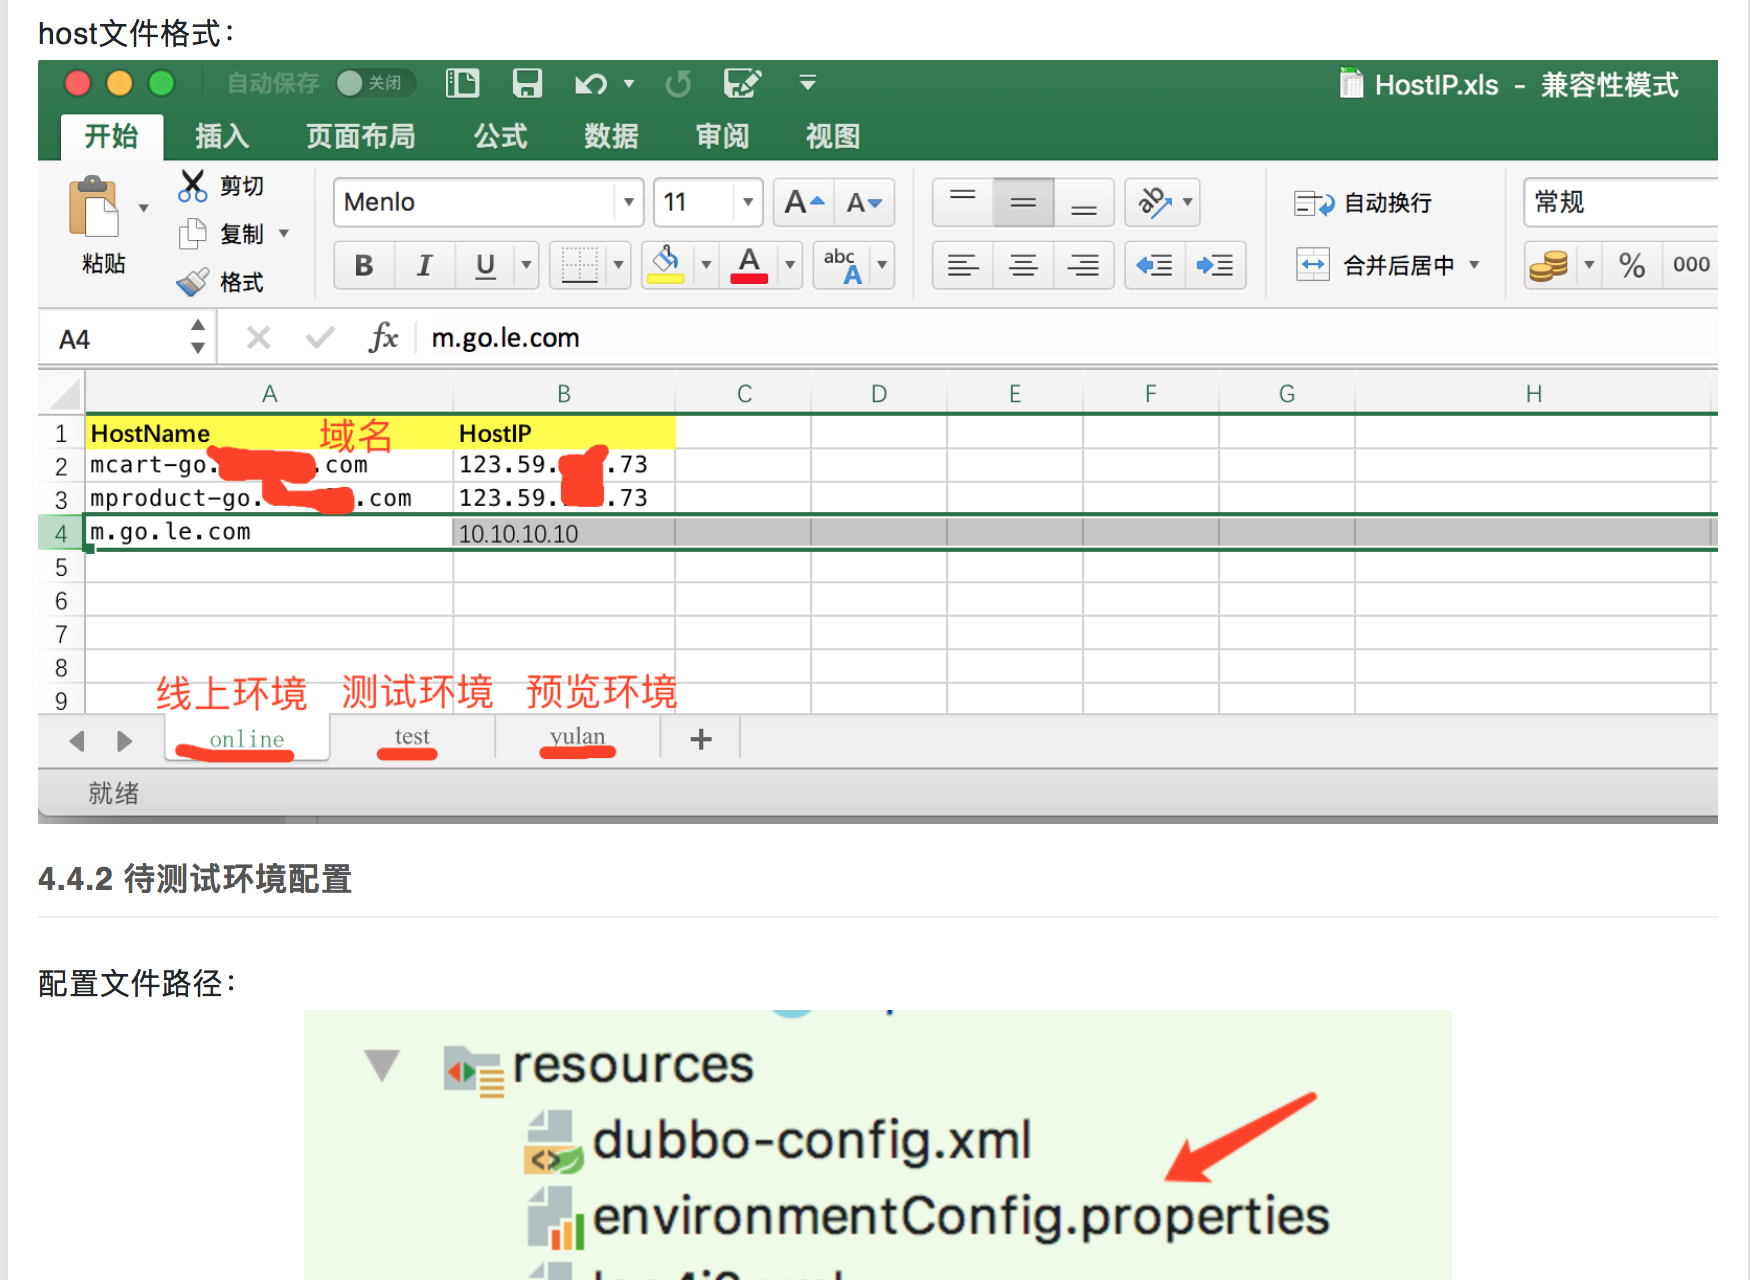Switch to the yulan sheet tab
Image resolution: width=1750 pixels, height=1280 pixels.
(577, 738)
